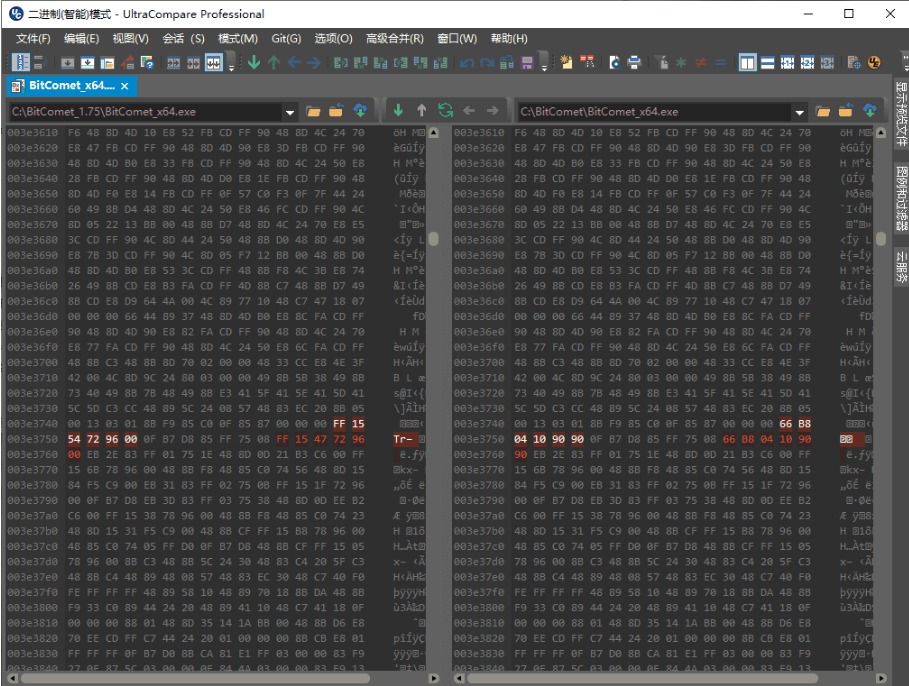Click the blue left arrow in the main toolbar
The image size is (909, 686).
[x=294, y=62]
